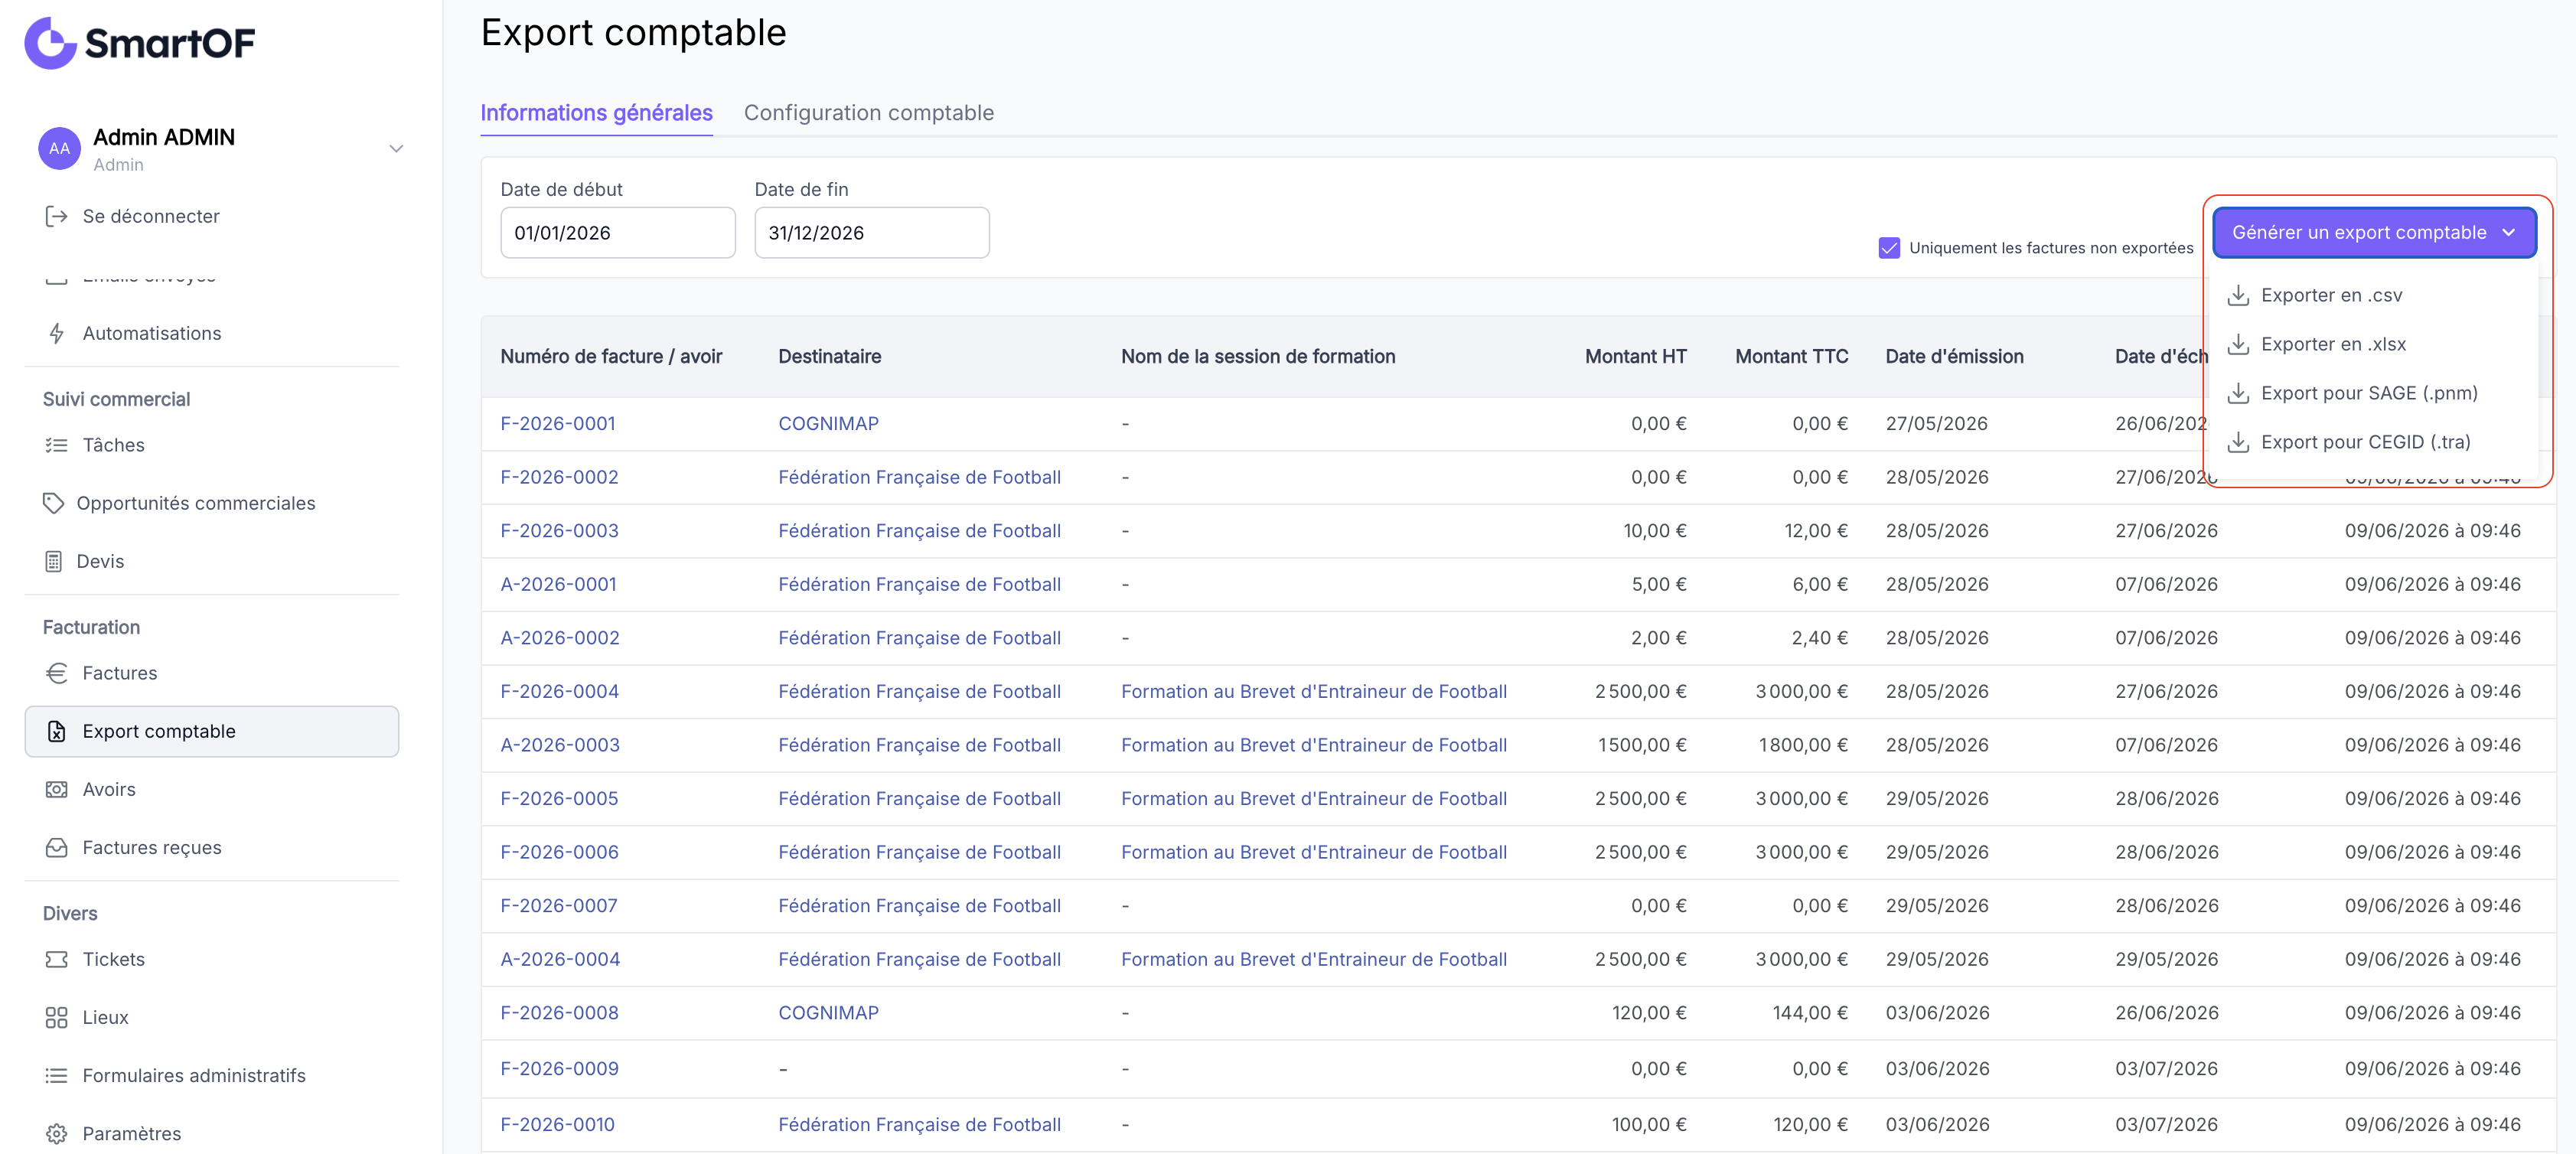Select Exporter en .xlsx option
Image resolution: width=2576 pixels, height=1154 pixels.
[x=2375, y=344]
